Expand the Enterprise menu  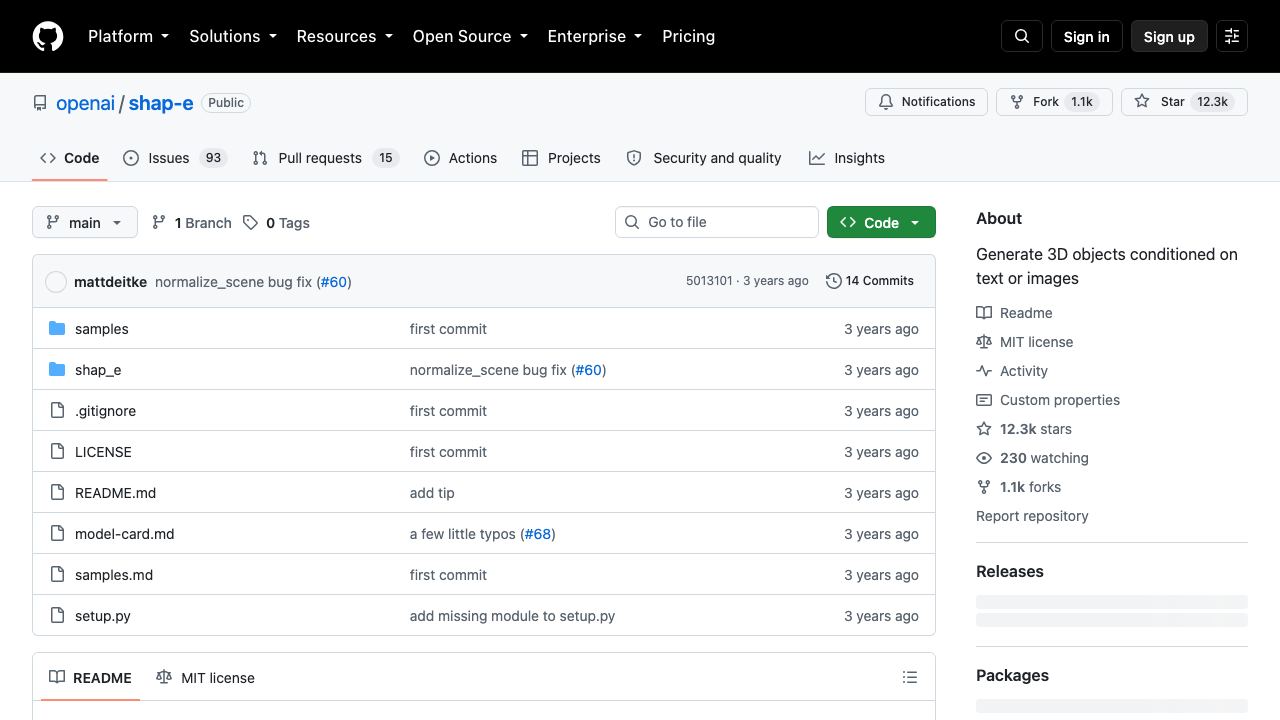(595, 36)
